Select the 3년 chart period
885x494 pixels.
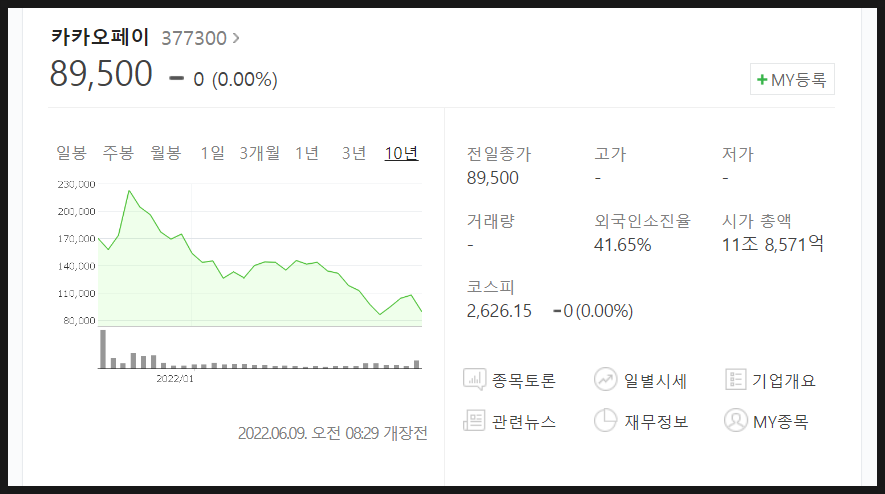[354, 153]
